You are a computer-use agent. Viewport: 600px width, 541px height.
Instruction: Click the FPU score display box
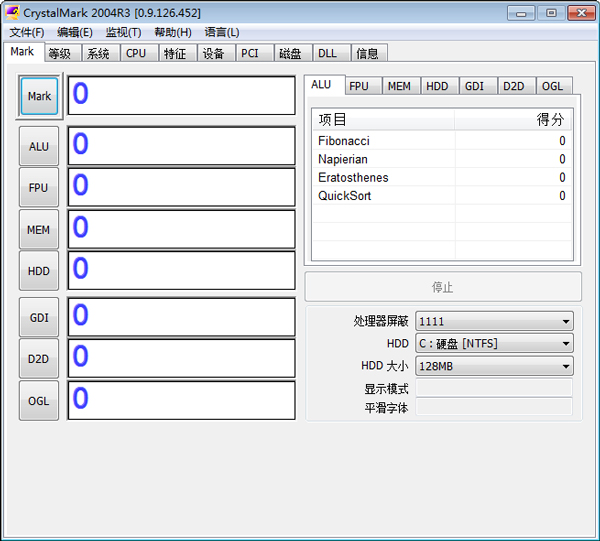click(x=181, y=187)
